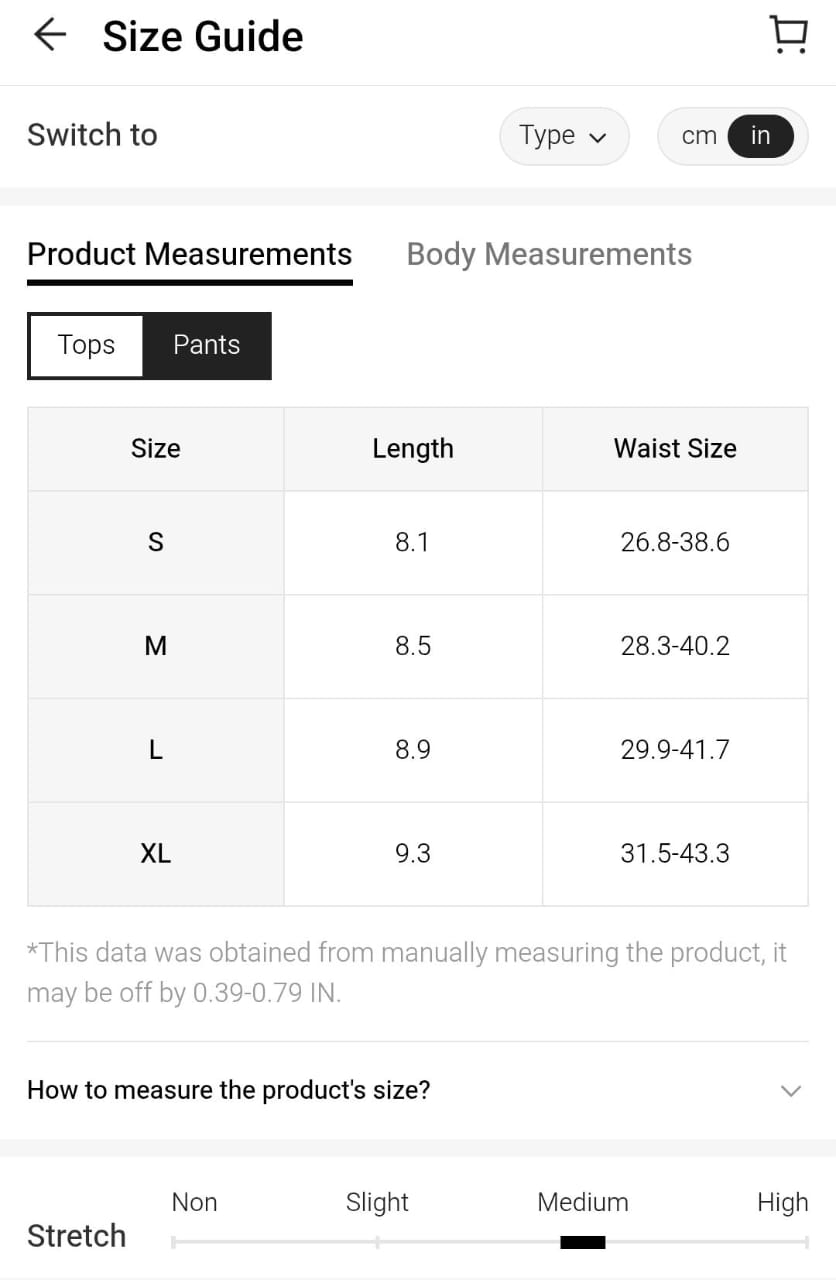Click the chevron beside the measuring question
The width and height of the screenshot is (836, 1280).
pyautogui.click(x=790, y=1090)
